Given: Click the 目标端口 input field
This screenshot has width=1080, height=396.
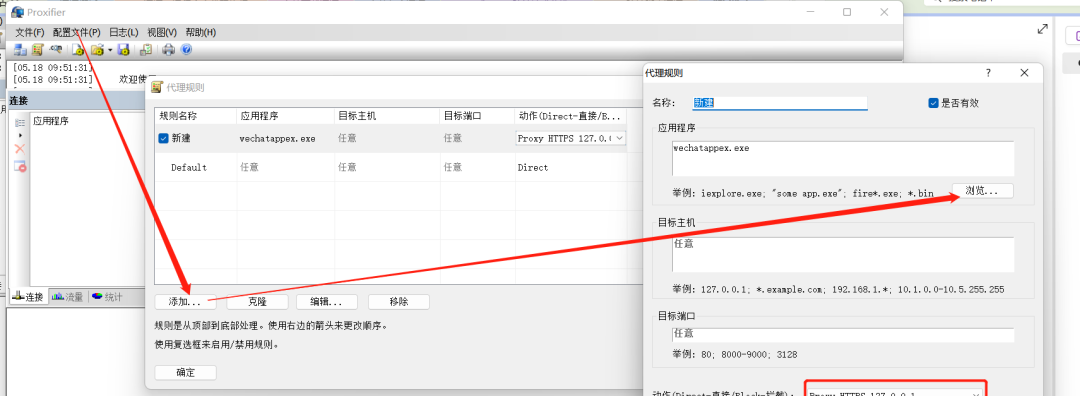Looking at the screenshot, I should pyautogui.click(x=843, y=334).
